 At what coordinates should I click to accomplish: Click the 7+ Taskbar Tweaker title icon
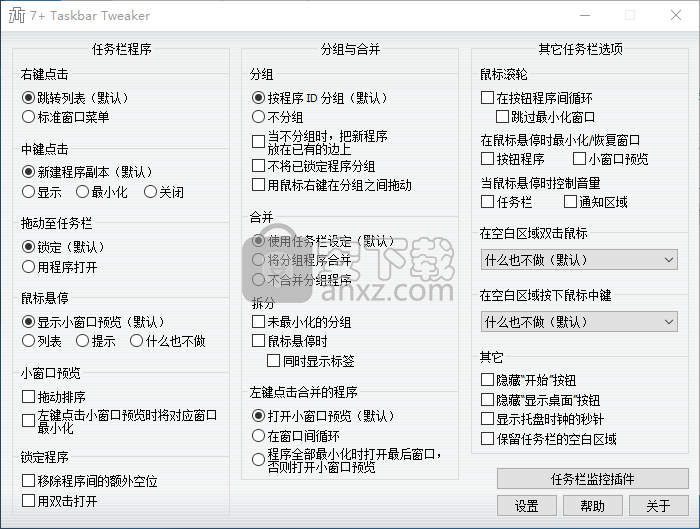point(17,16)
